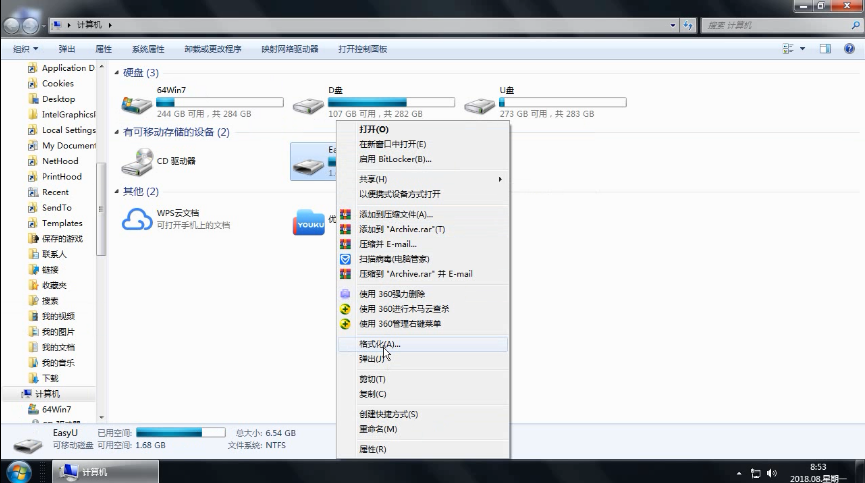
Task: Click 映射网络驱动器 toolbar button
Action: pyautogui.click(x=290, y=49)
